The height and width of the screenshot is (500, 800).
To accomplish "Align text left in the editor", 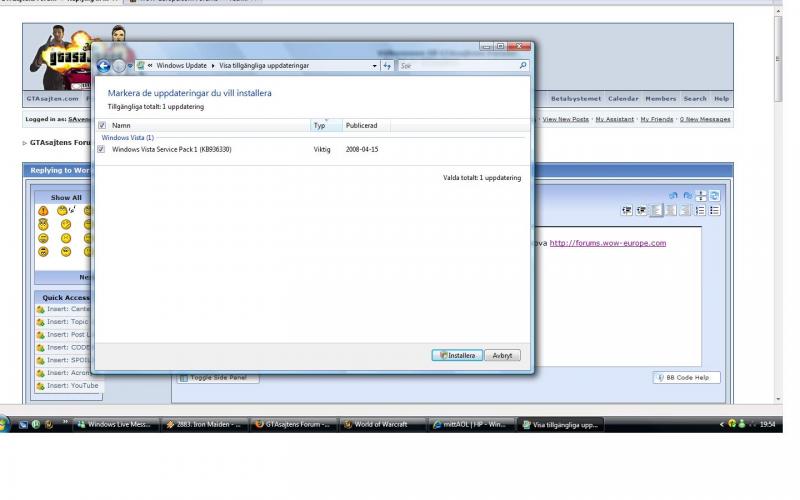I will [657, 211].
